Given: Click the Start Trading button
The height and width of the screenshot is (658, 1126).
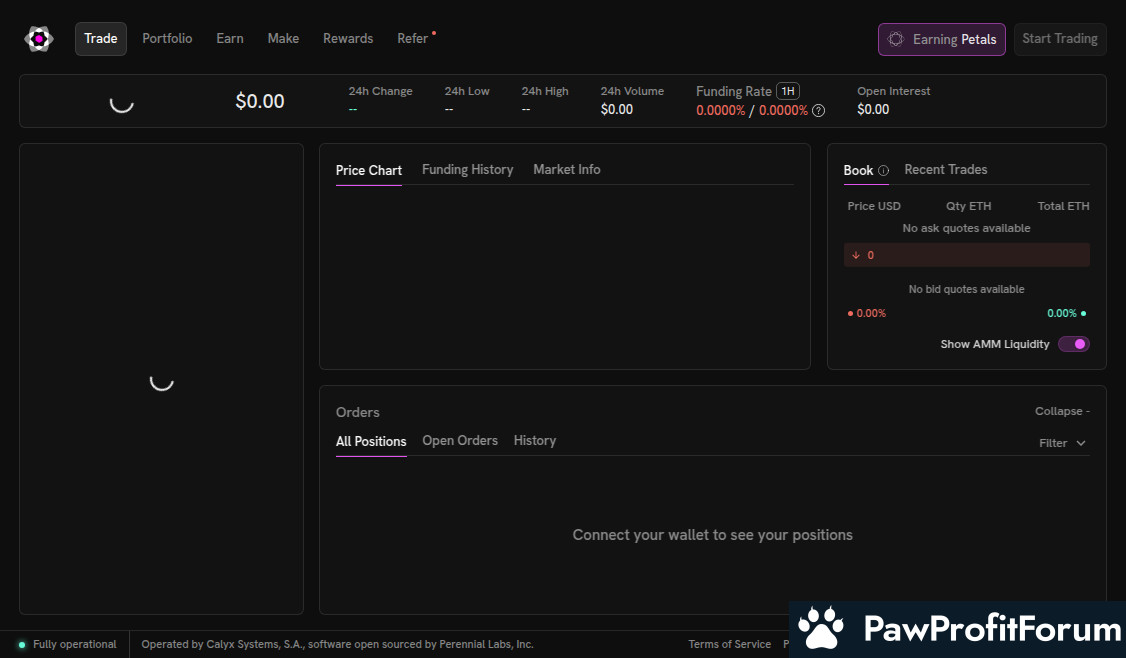Looking at the screenshot, I should [1059, 39].
